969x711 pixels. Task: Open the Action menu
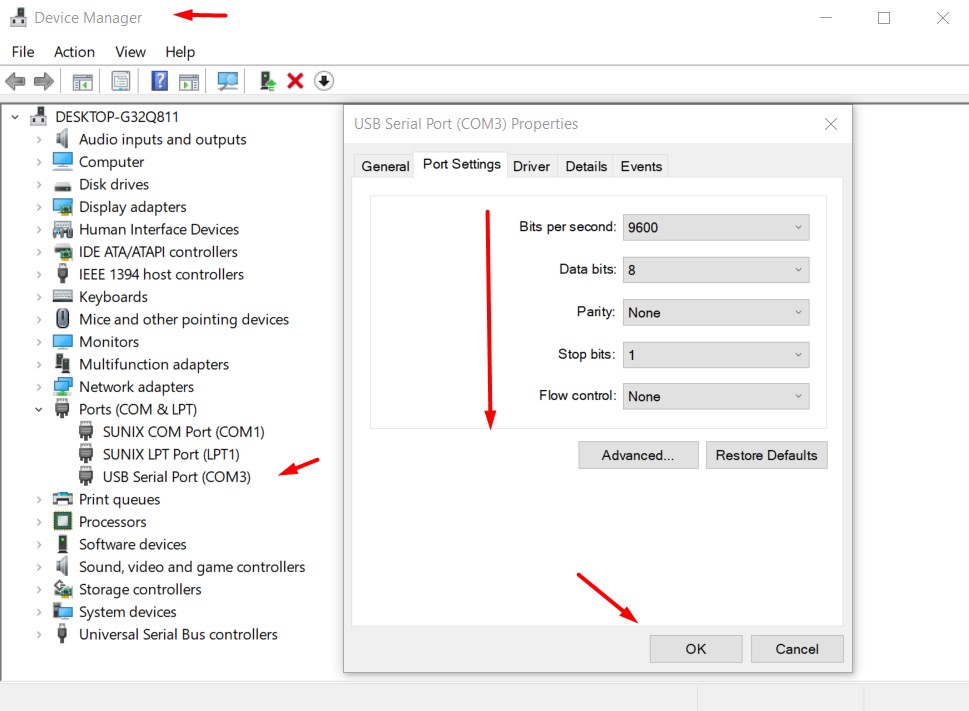coord(74,52)
